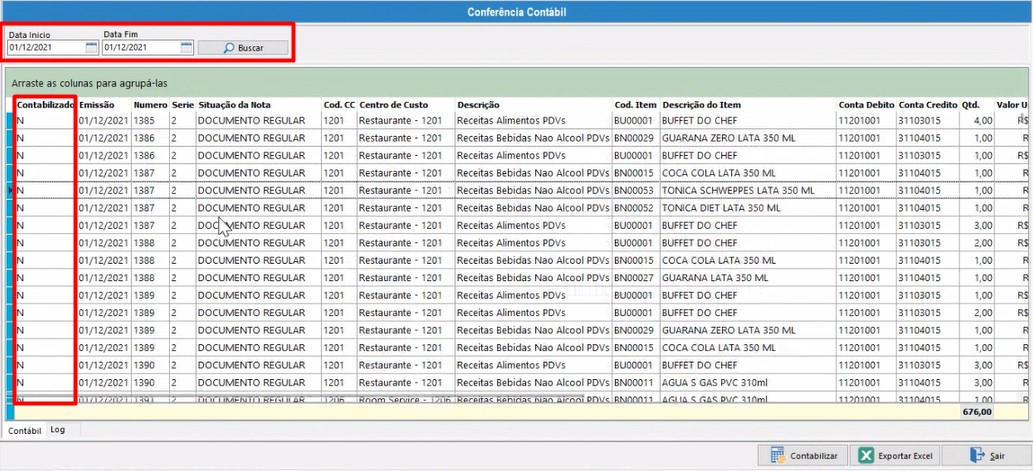
Task: Sort by the Contabilizado column header
Action: coord(45,105)
